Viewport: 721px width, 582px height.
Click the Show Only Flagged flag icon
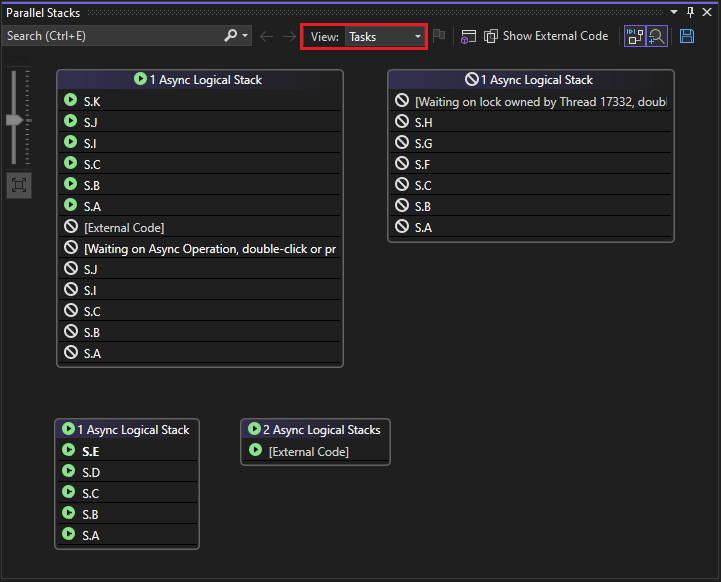[x=439, y=35]
